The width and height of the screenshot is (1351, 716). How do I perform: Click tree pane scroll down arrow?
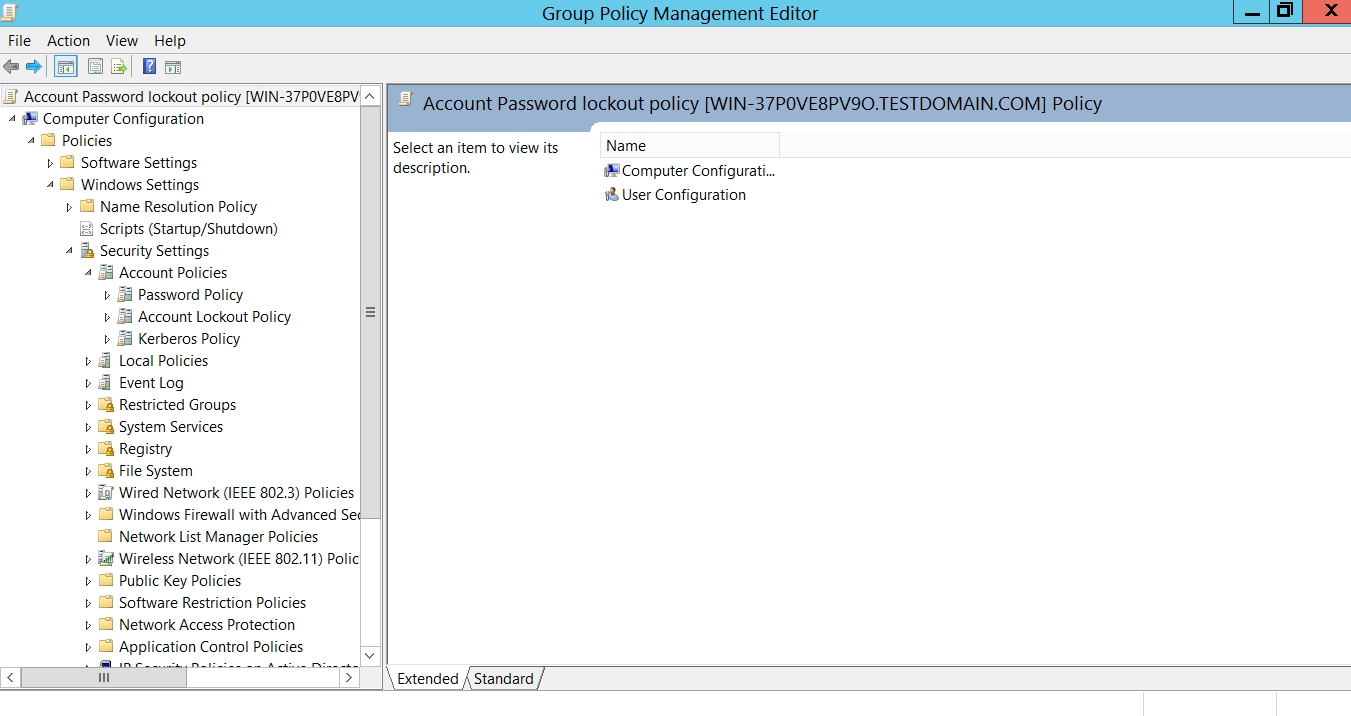coord(370,656)
